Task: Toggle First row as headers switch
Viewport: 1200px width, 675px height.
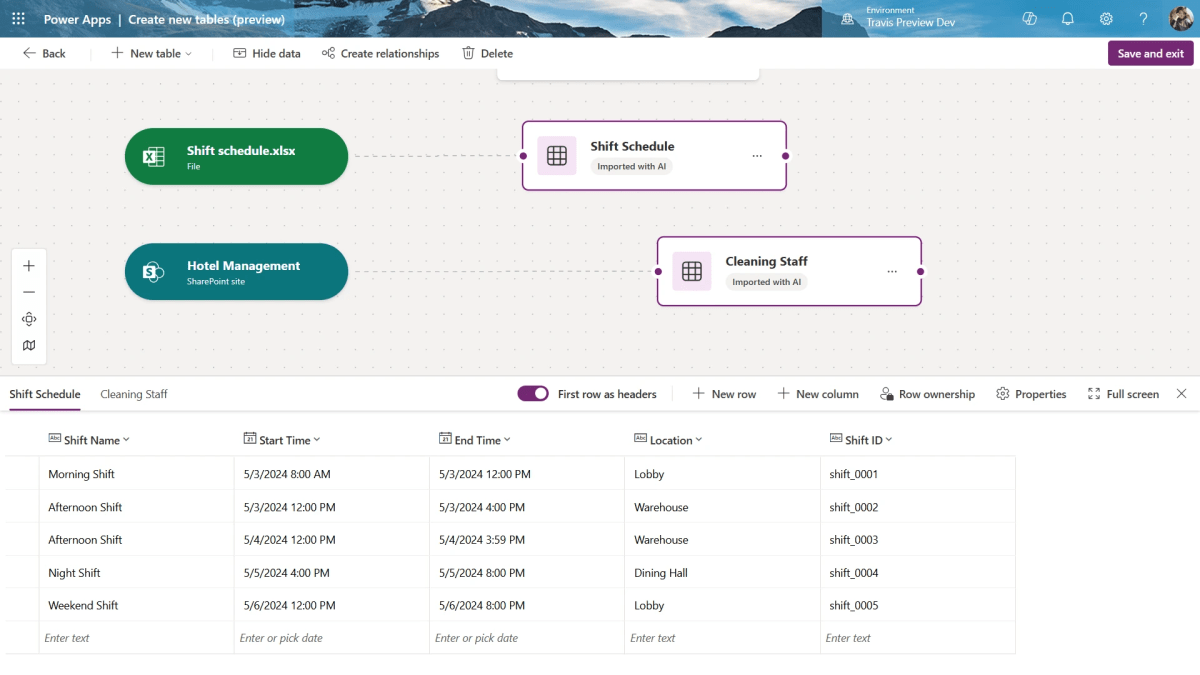Action: pyautogui.click(x=533, y=394)
